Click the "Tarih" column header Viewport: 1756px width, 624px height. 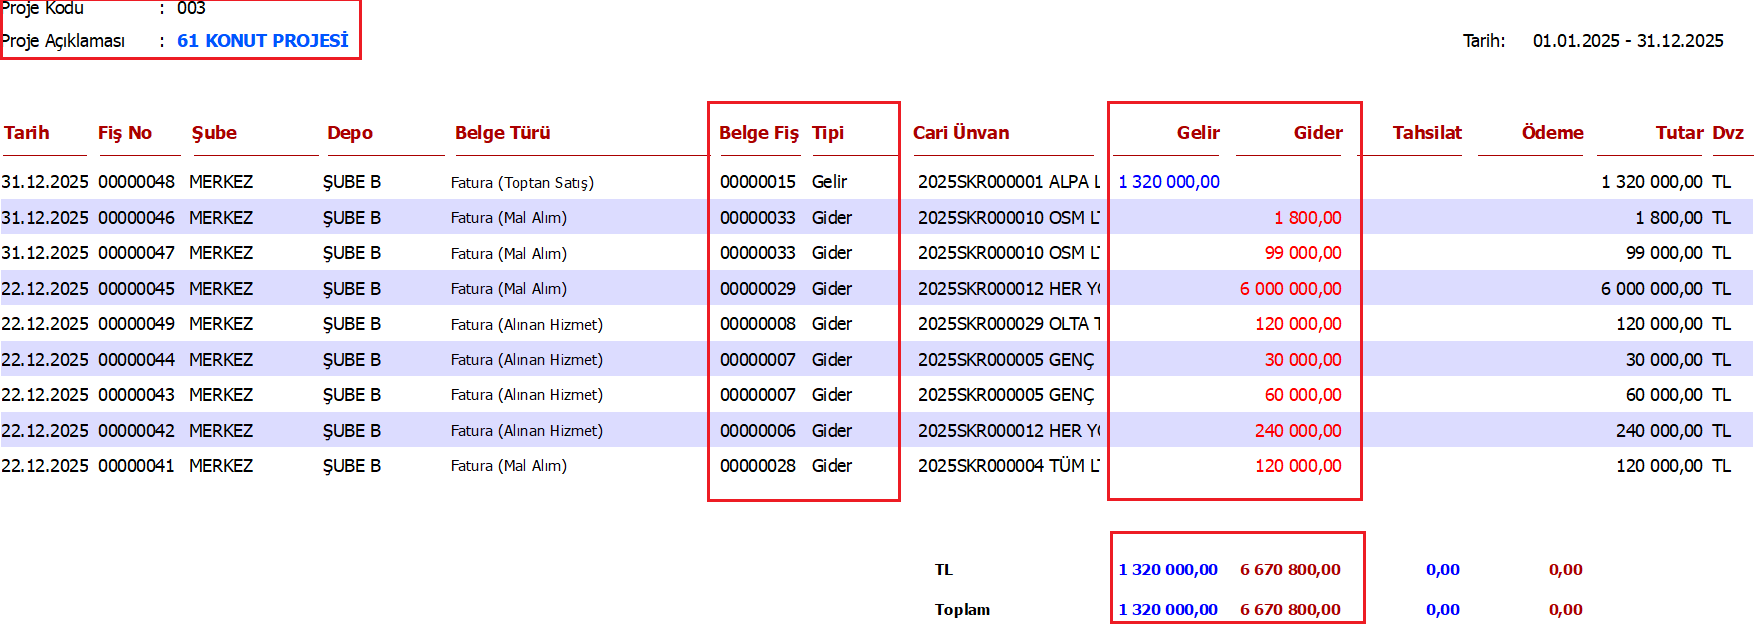coord(27,133)
